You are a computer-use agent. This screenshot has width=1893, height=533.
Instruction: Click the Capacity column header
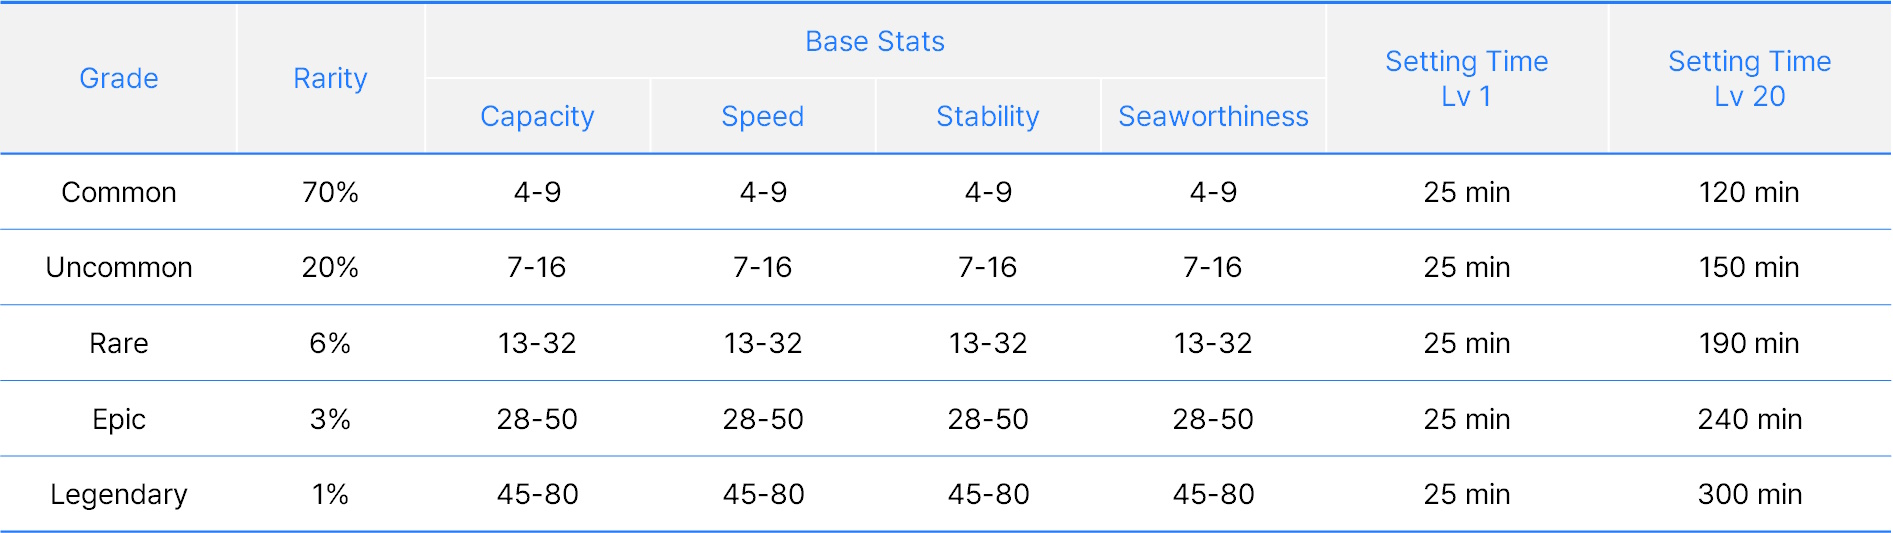pos(537,116)
